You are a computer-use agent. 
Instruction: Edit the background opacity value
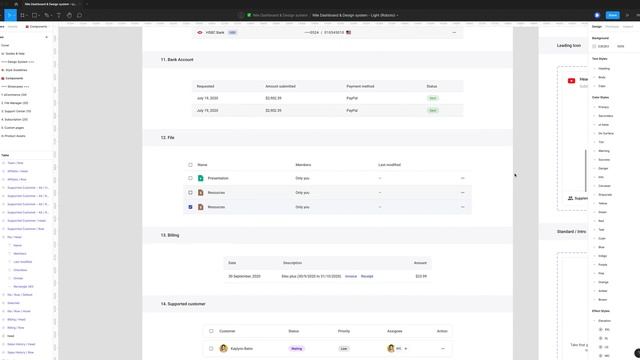tap(620, 47)
